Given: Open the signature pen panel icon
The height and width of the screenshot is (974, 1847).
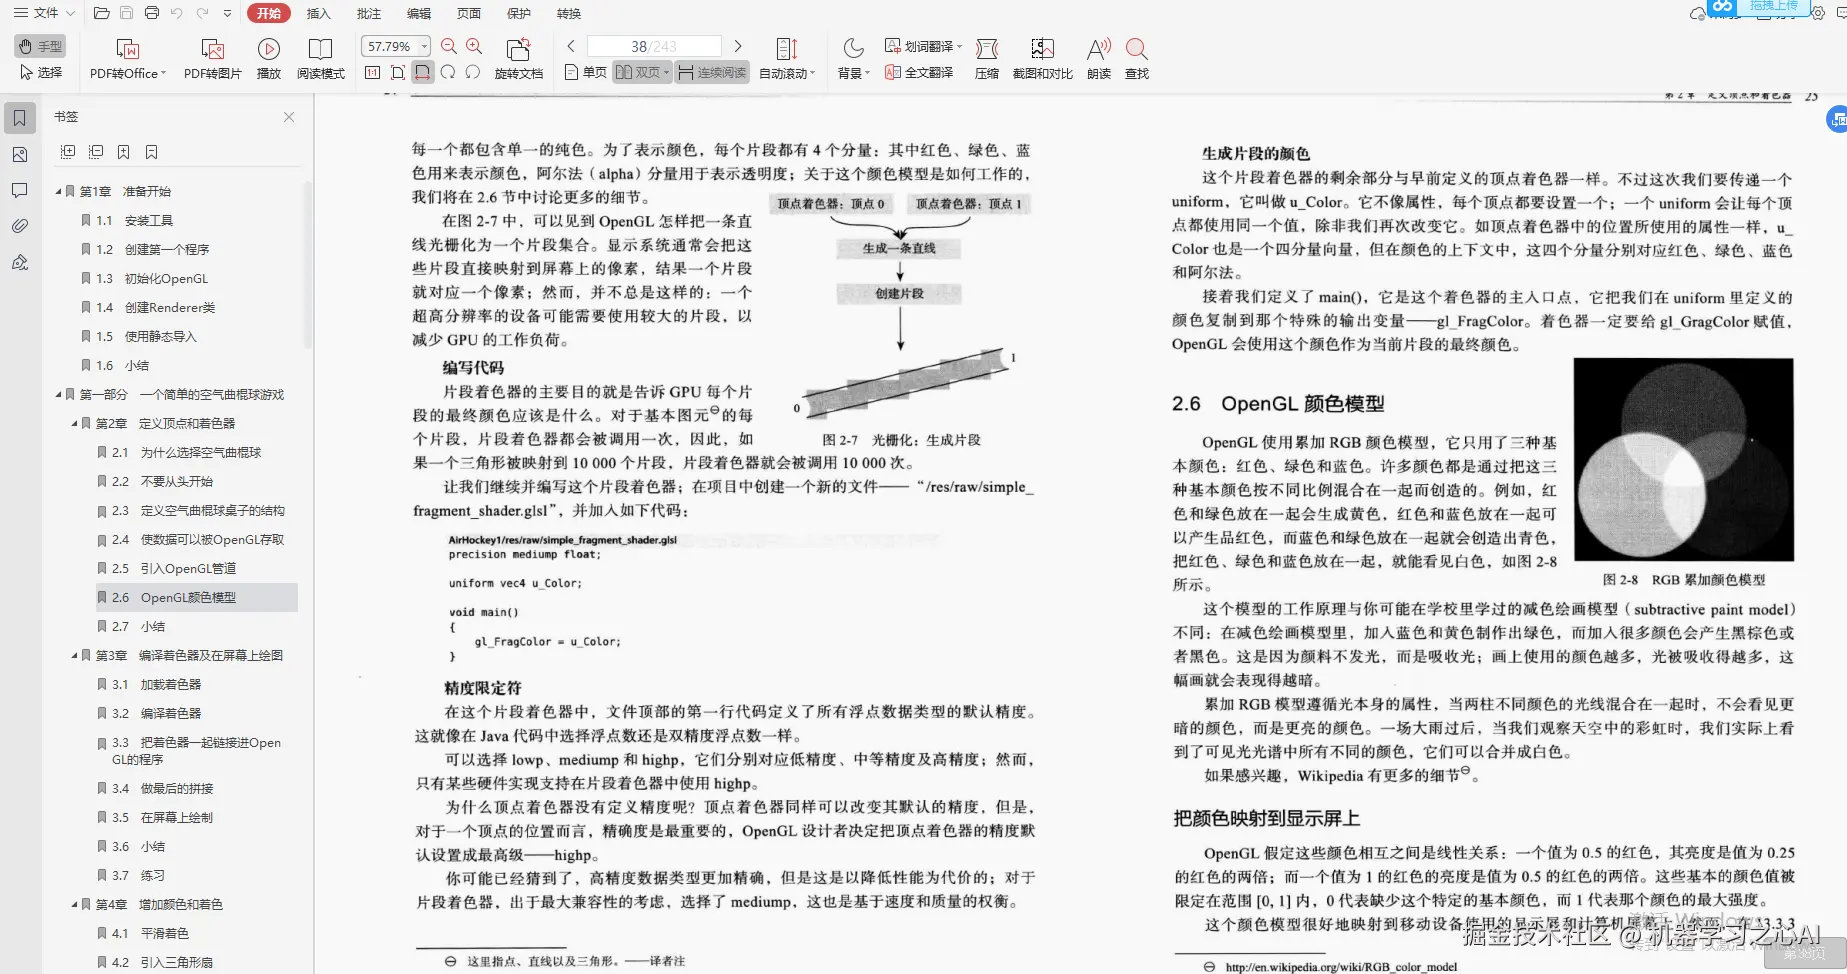Looking at the screenshot, I should tap(19, 262).
